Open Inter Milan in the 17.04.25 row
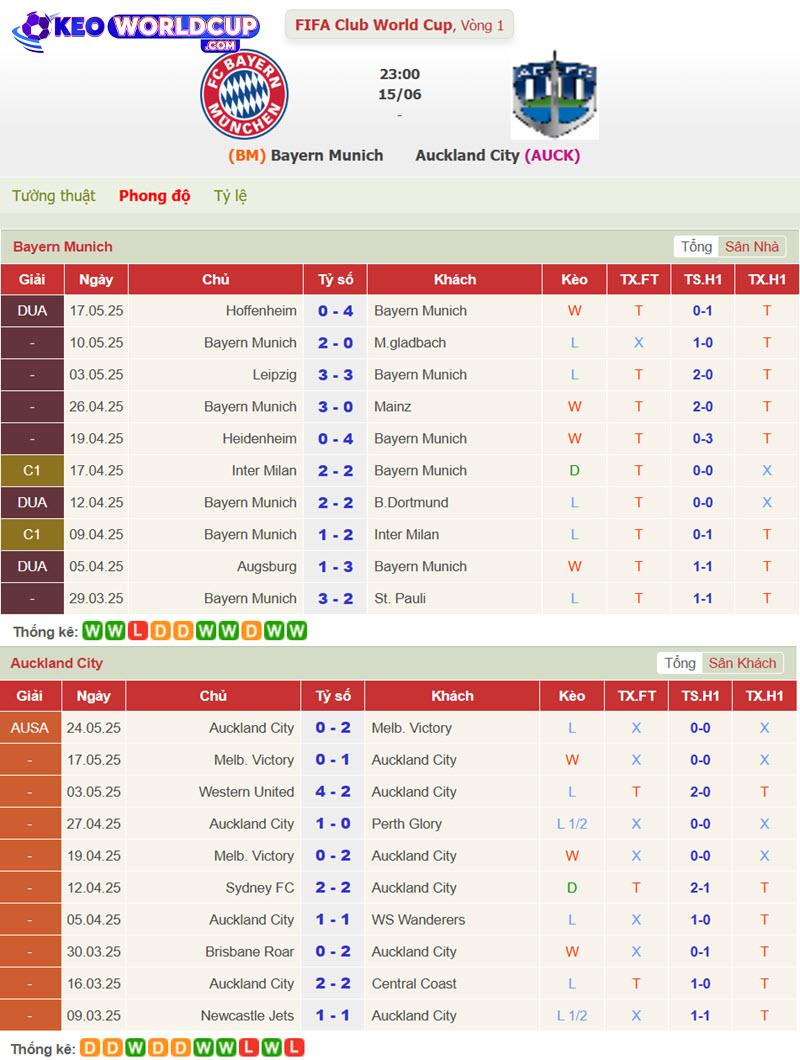Image resolution: width=800 pixels, height=1060 pixels. point(264,471)
